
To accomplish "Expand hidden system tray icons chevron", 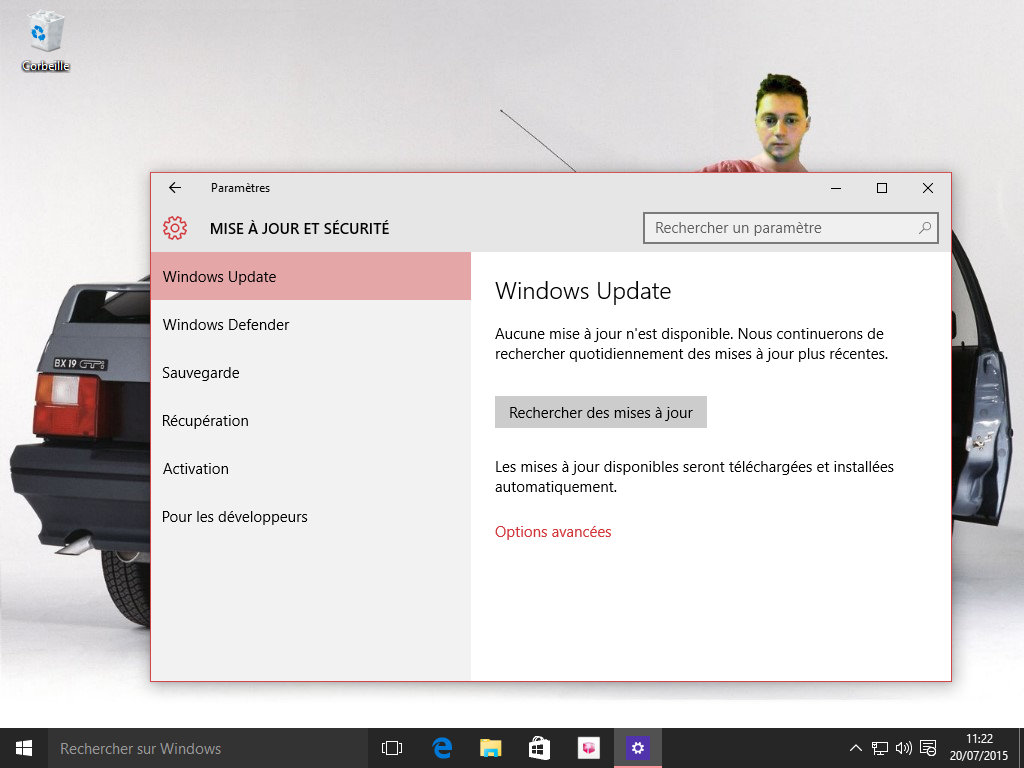I will coord(856,748).
